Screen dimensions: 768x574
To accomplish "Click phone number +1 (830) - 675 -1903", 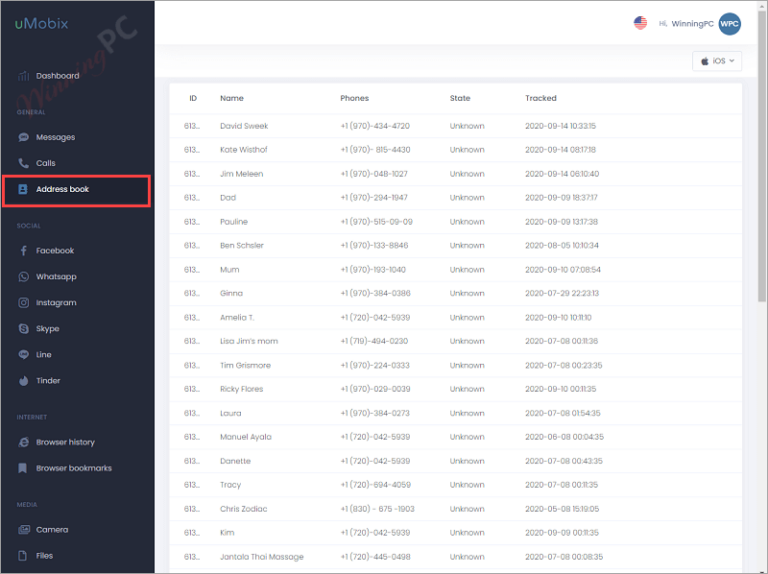I will pyautogui.click(x=378, y=509).
